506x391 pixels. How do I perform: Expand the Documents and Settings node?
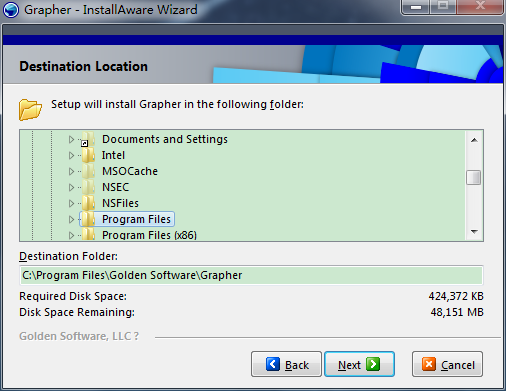[x=71, y=139]
